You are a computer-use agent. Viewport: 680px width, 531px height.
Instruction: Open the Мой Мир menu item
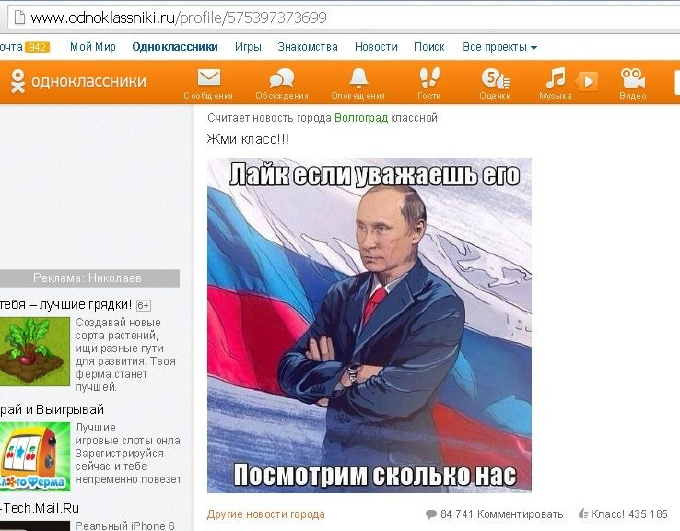click(x=93, y=47)
